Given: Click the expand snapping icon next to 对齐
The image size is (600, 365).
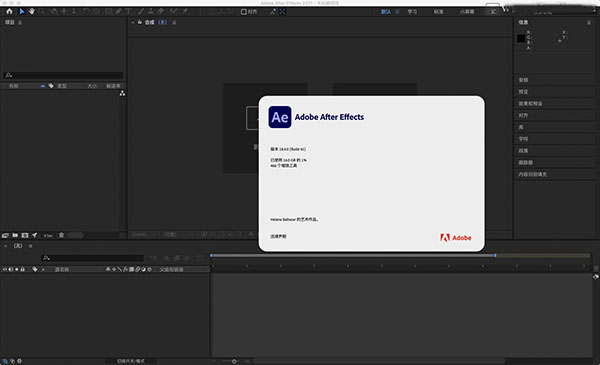Looking at the screenshot, I should coord(272,12).
